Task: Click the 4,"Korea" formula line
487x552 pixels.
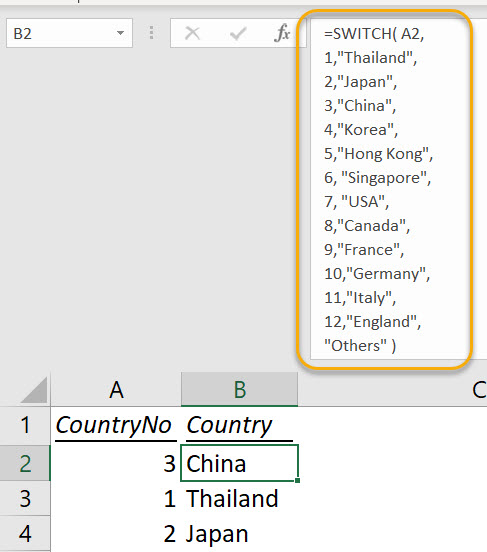Action: coord(361,130)
